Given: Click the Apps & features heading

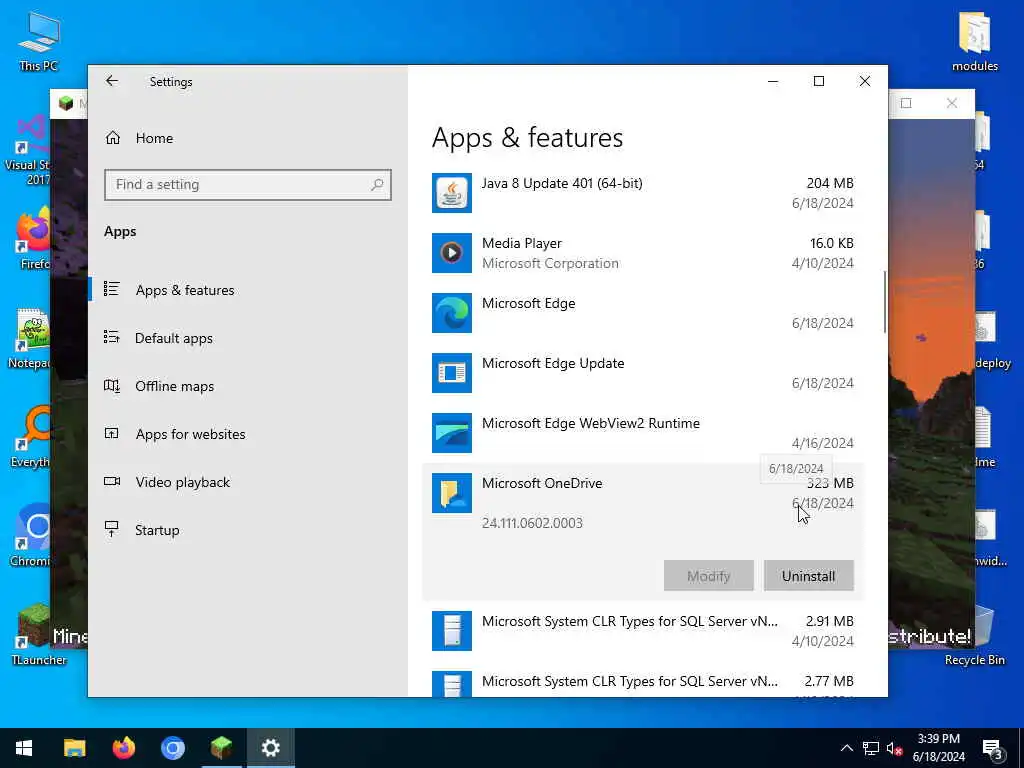Looking at the screenshot, I should (x=527, y=138).
